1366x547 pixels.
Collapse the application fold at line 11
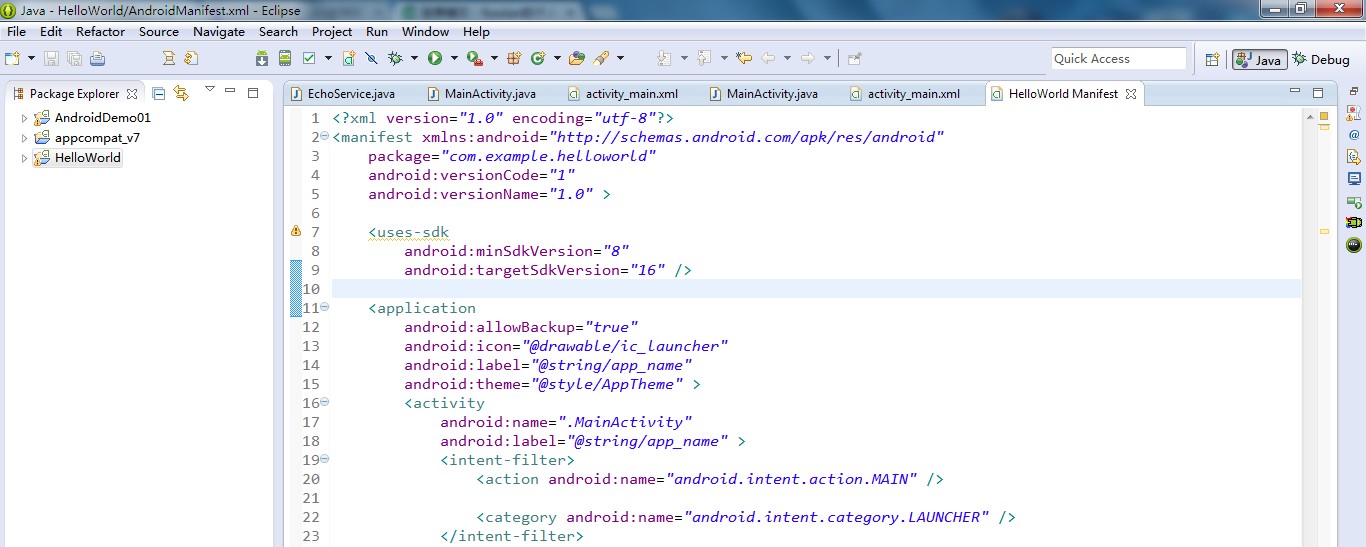[x=324, y=308]
